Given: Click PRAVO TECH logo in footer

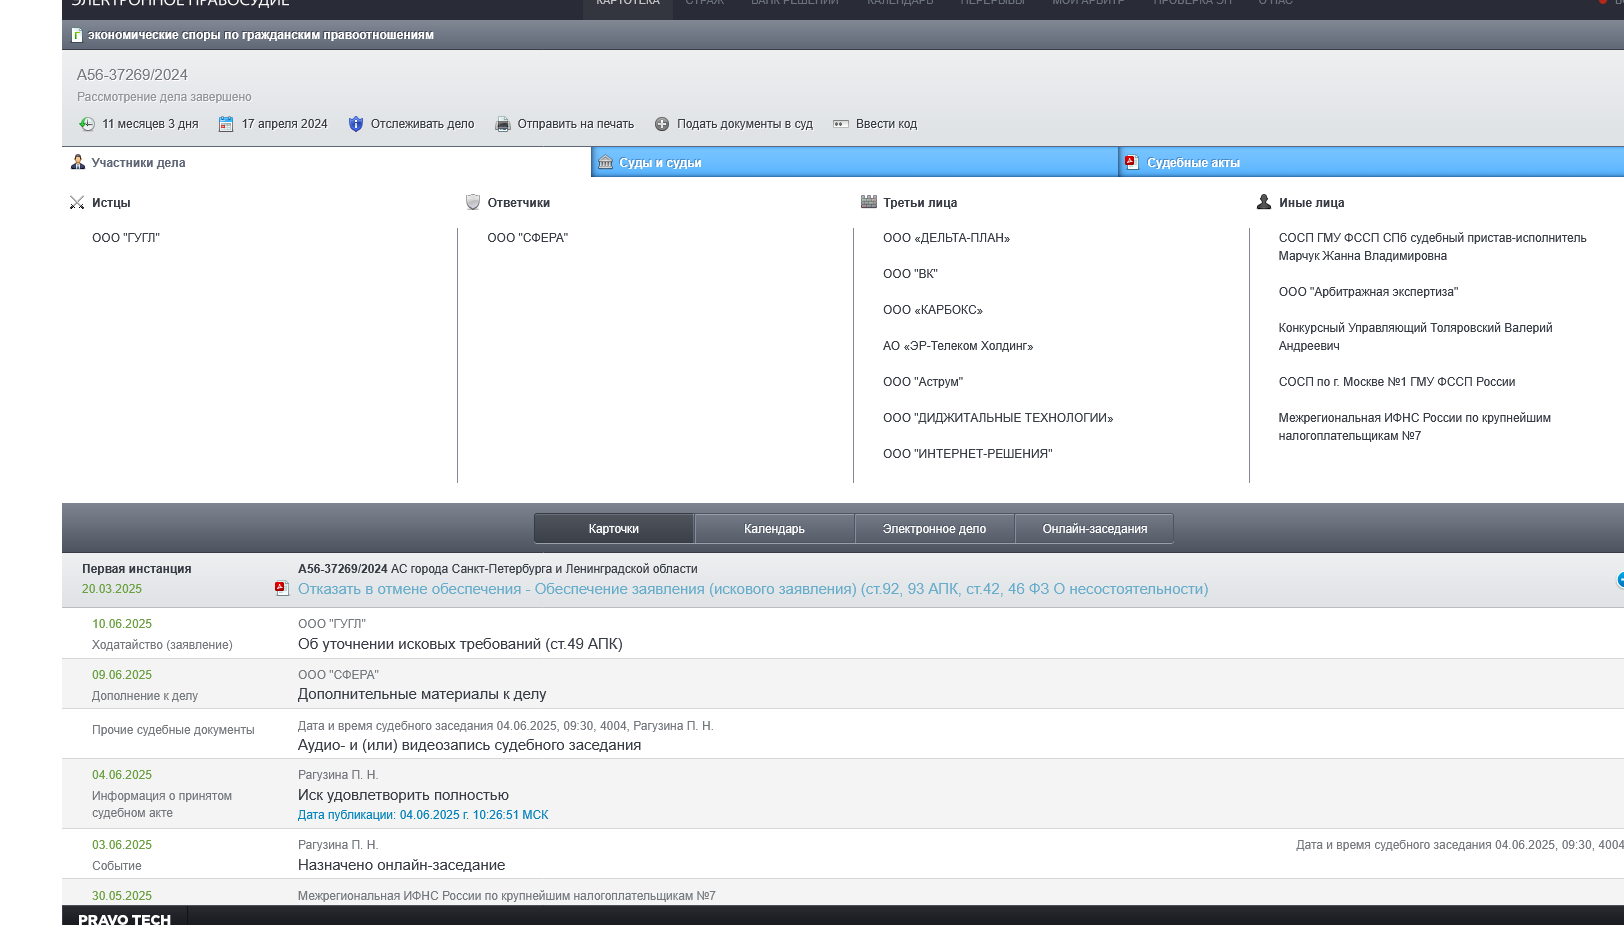Looking at the screenshot, I should pyautogui.click(x=124, y=919).
